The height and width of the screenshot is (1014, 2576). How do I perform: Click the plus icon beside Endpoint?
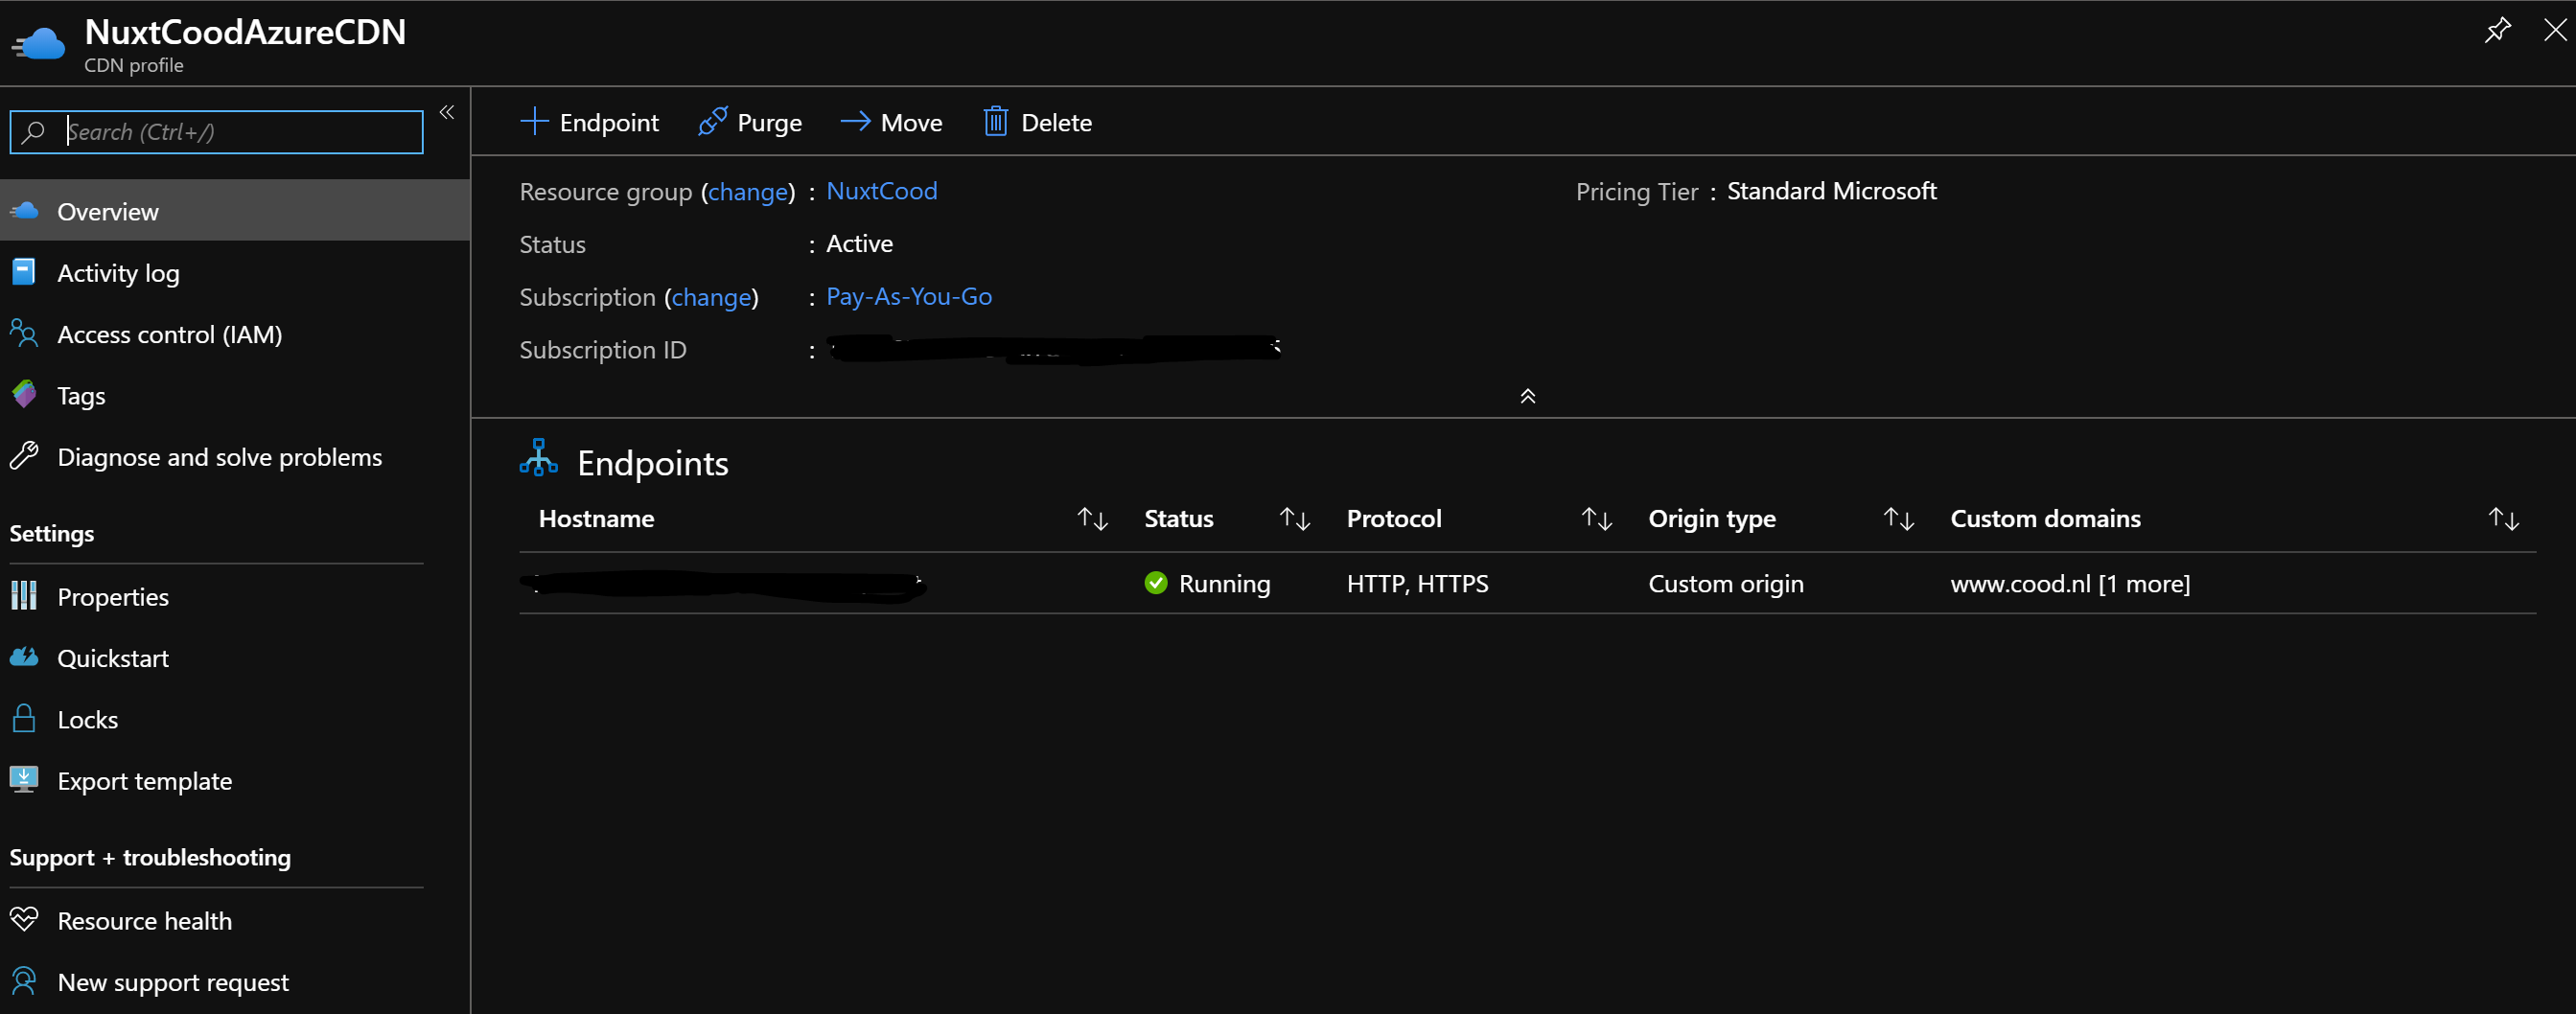[x=535, y=122]
